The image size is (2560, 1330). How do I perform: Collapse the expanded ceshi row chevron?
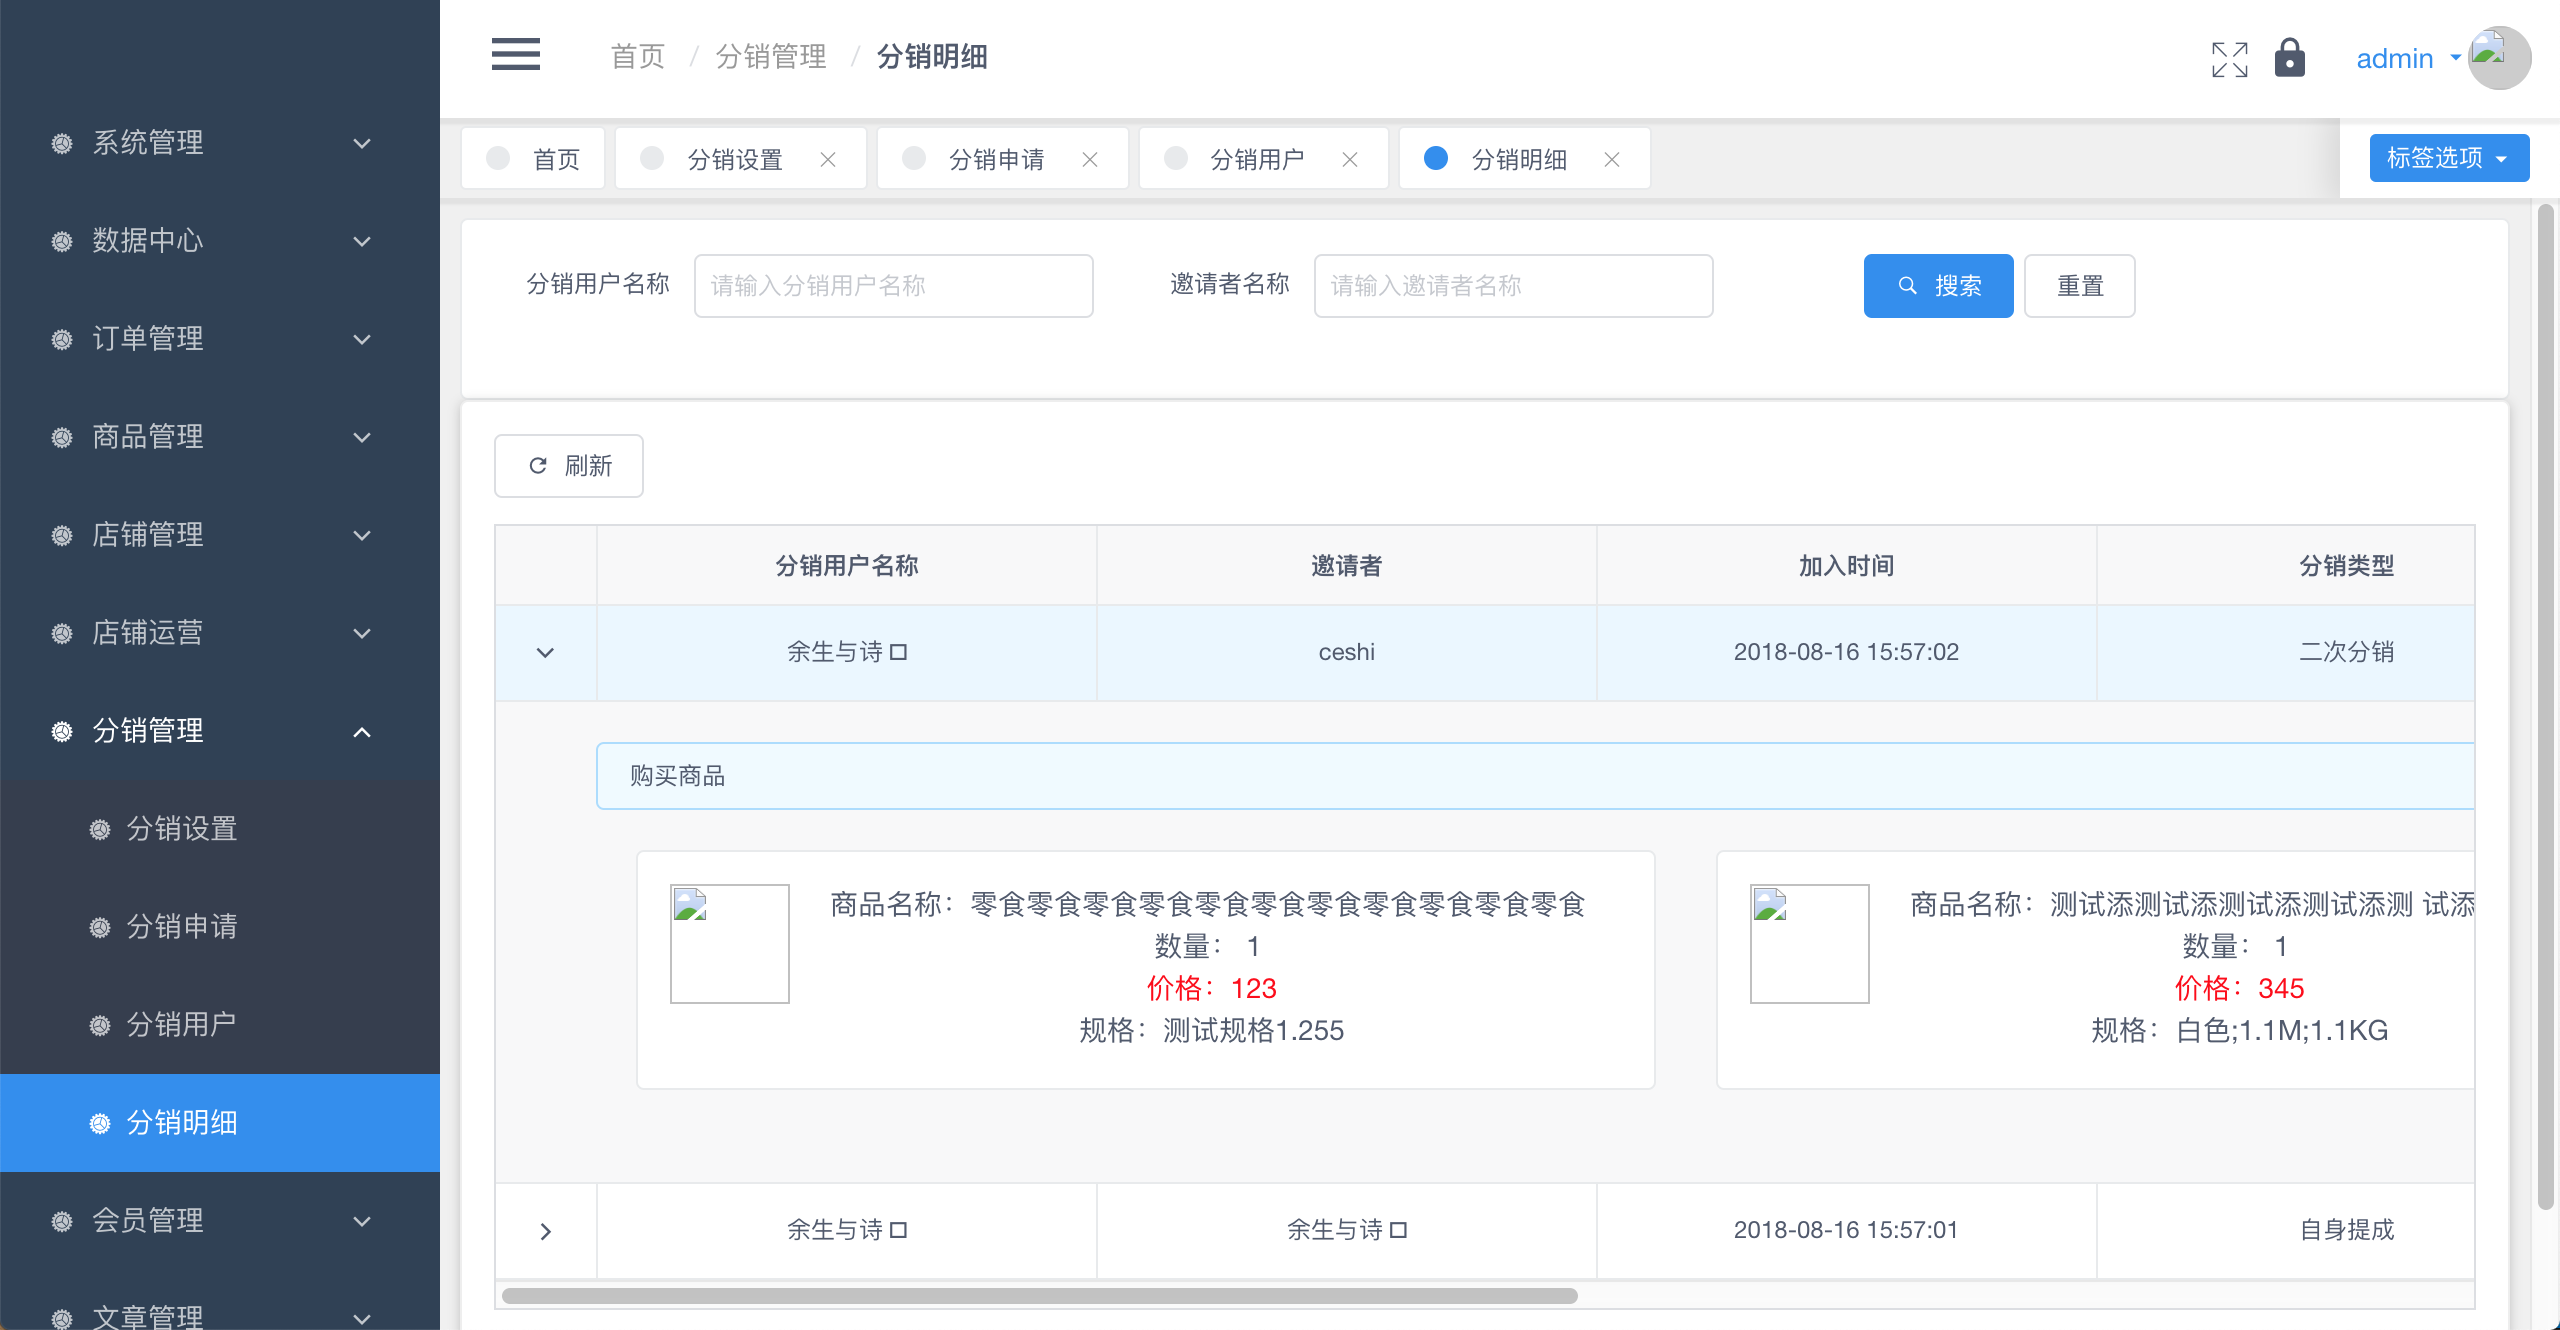545,652
